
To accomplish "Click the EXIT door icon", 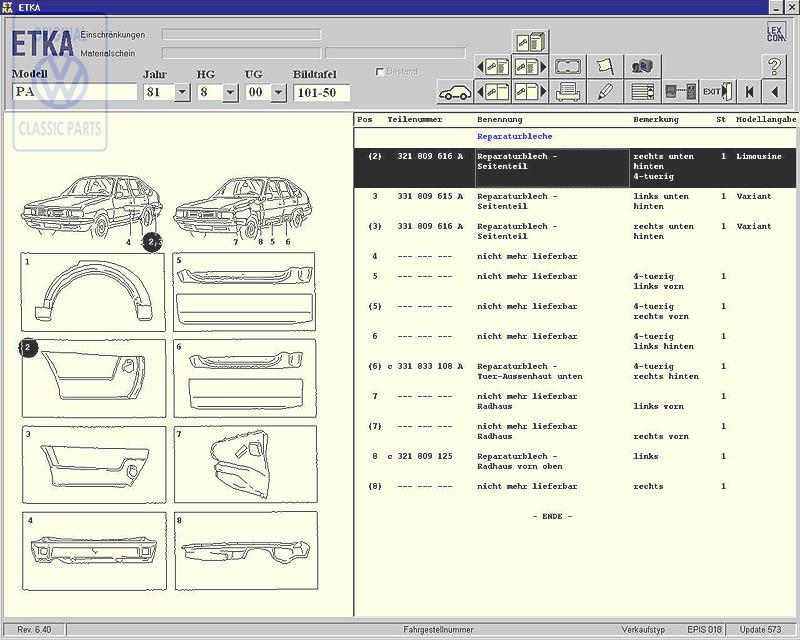I will coord(717,92).
